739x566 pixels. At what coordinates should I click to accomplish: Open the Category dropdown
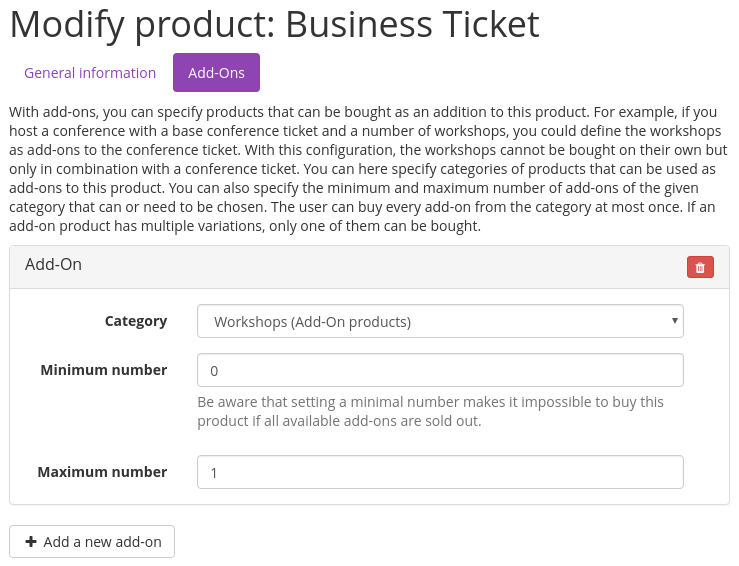440,322
